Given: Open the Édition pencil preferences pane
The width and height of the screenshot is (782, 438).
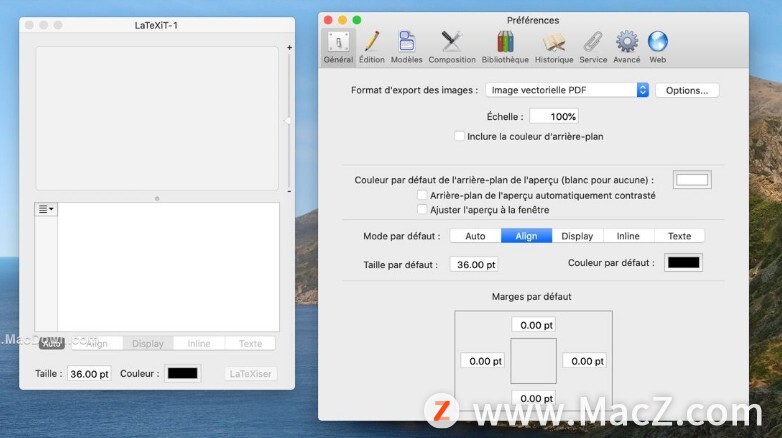Looking at the screenshot, I should click(372, 47).
